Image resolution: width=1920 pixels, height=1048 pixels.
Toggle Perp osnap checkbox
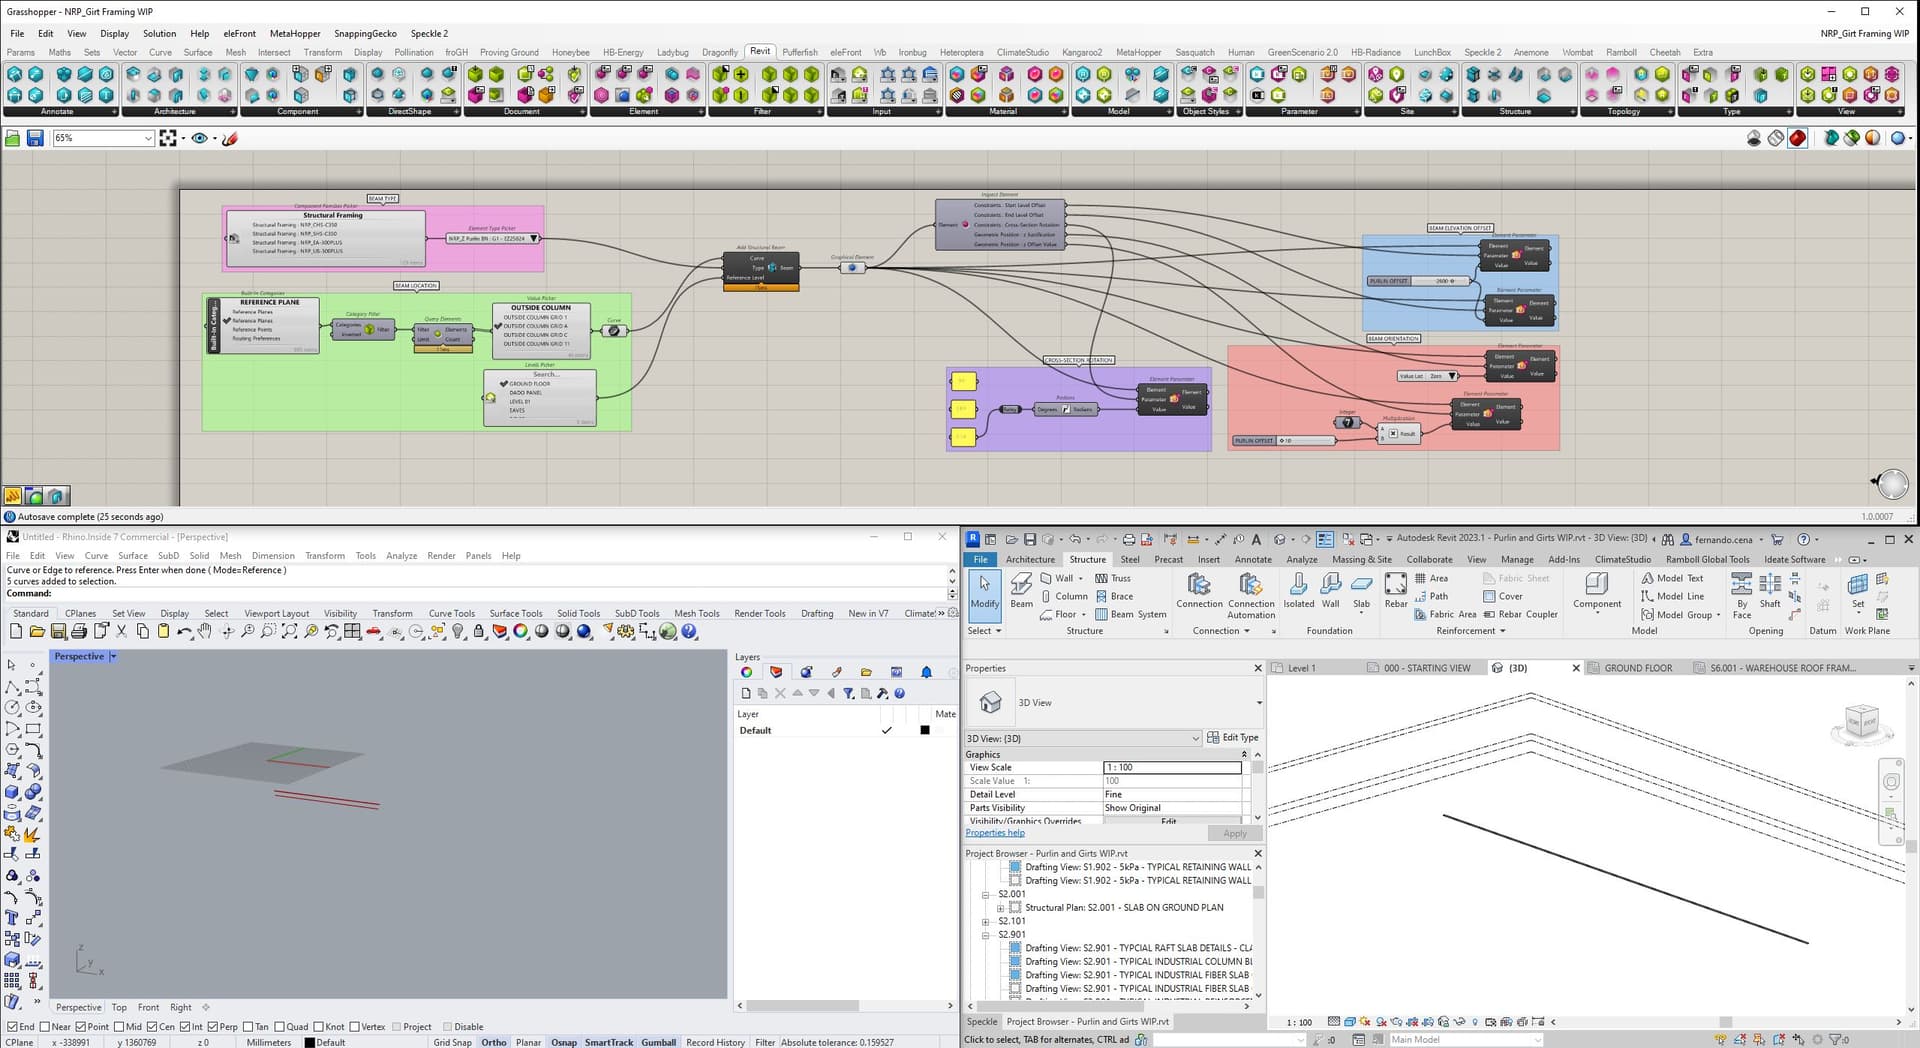212,1026
